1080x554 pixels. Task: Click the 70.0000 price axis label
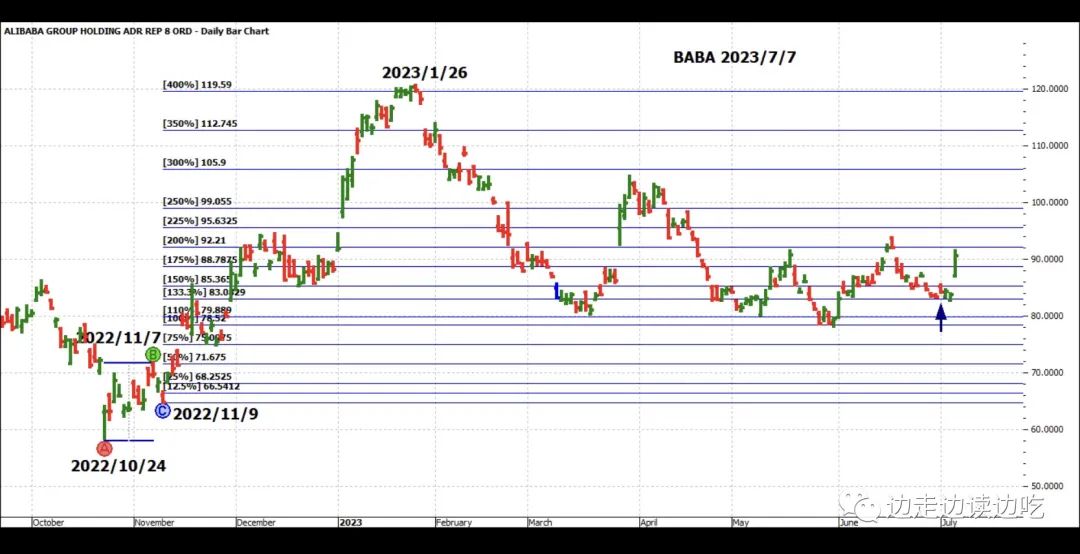point(1046,373)
